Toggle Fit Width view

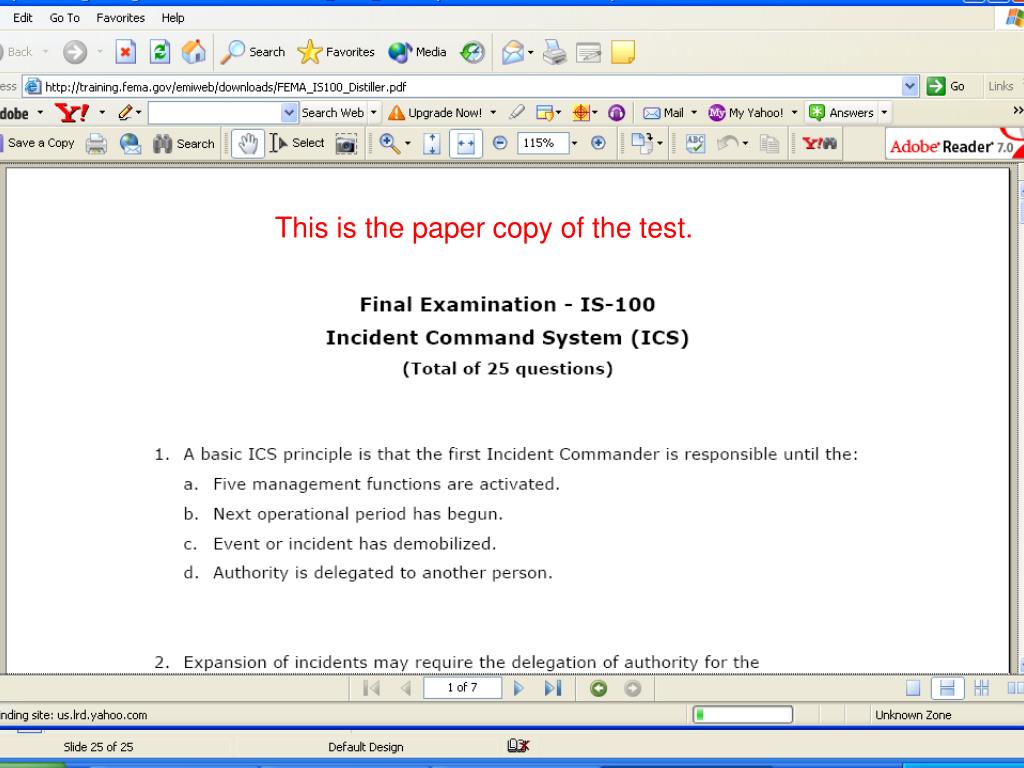[466, 144]
